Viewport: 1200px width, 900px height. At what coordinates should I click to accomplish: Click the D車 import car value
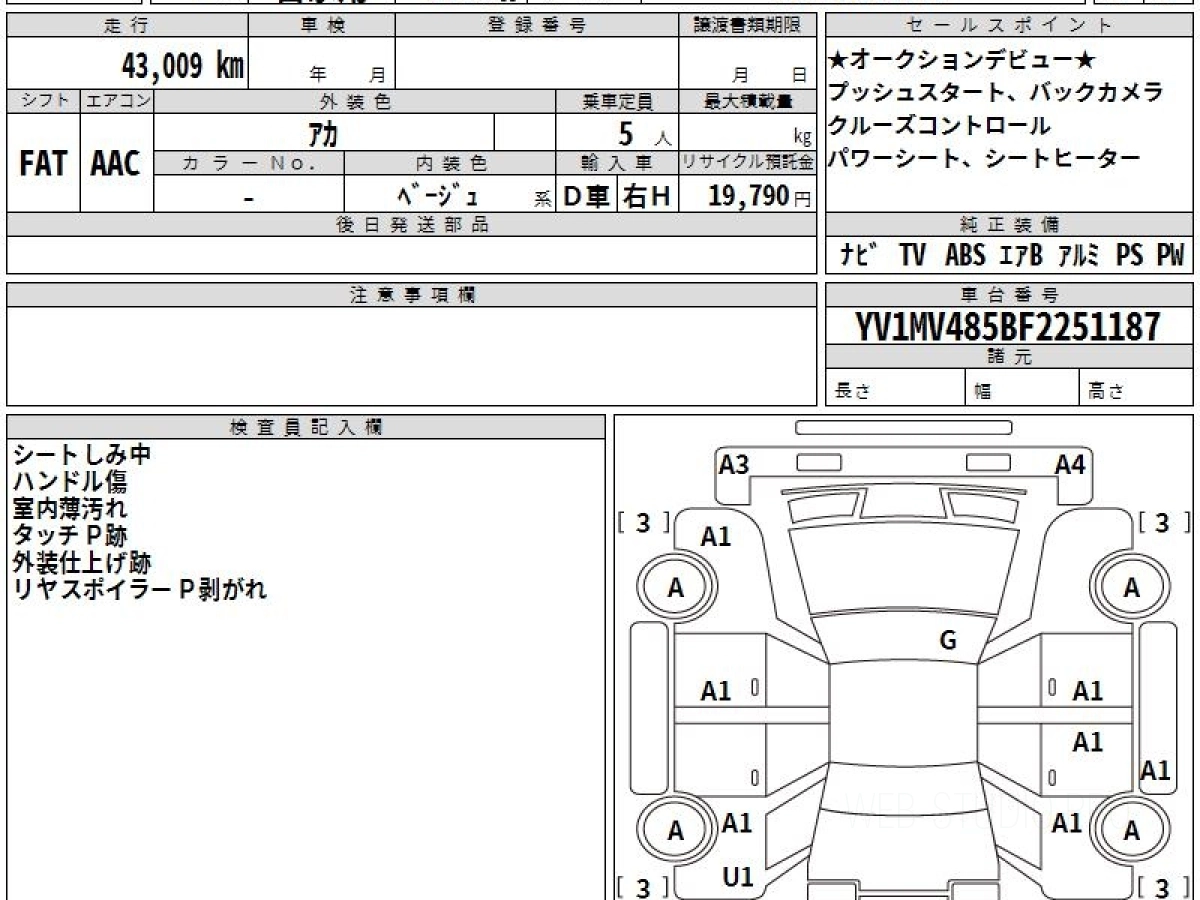click(x=586, y=196)
